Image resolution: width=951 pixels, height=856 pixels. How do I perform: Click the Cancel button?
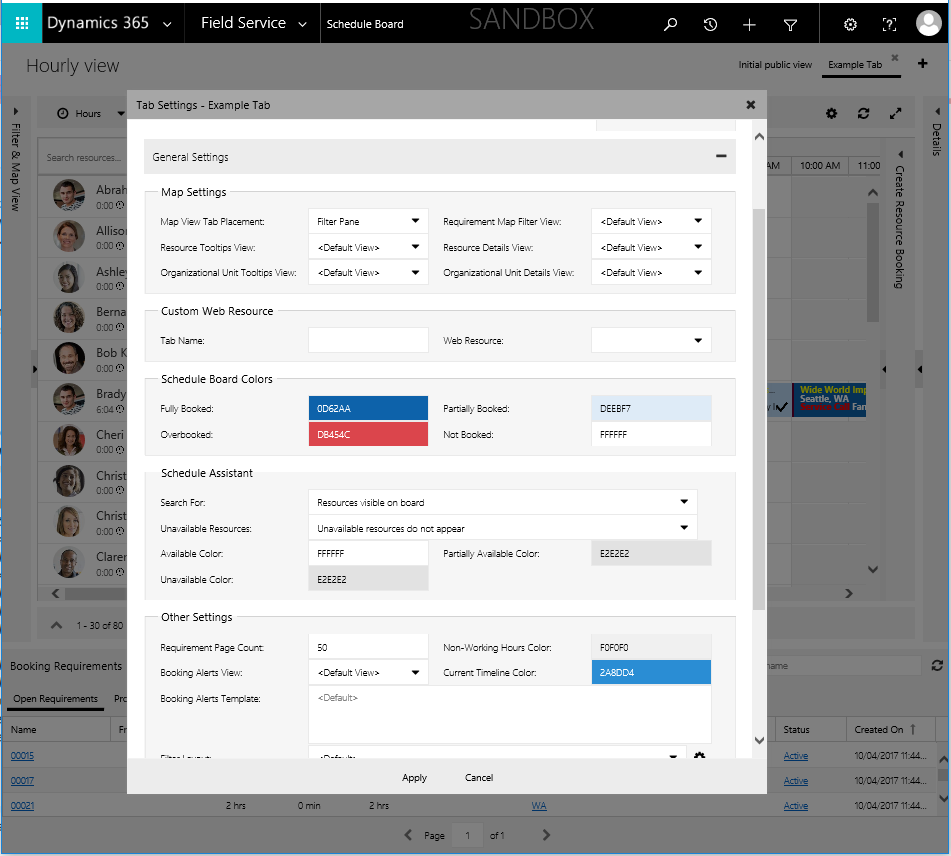[x=479, y=777]
